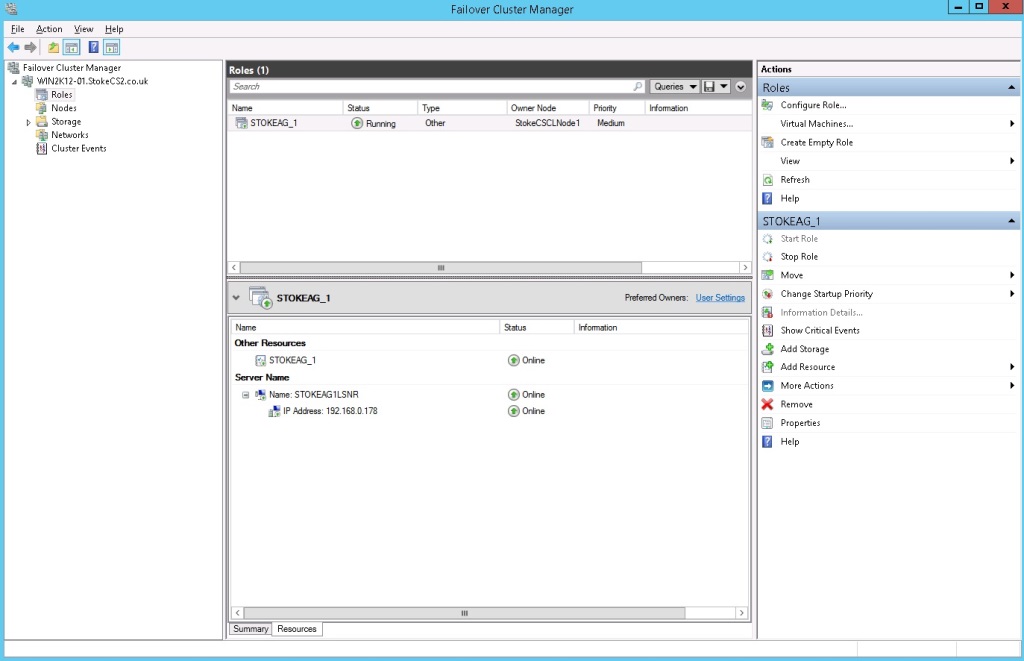Click the red Remove icon
The height and width of the screenshot is (661, 1024).
coord(768,404)
